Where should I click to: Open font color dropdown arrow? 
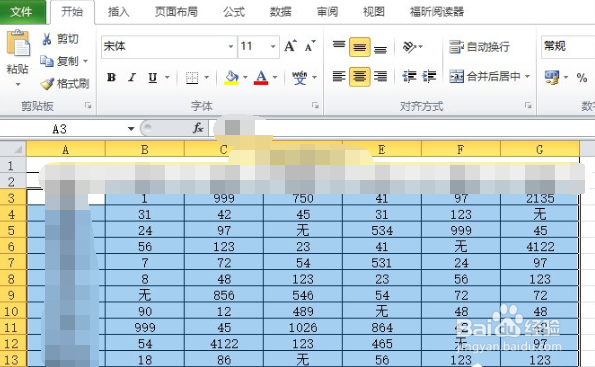click(x=275, y=77)
